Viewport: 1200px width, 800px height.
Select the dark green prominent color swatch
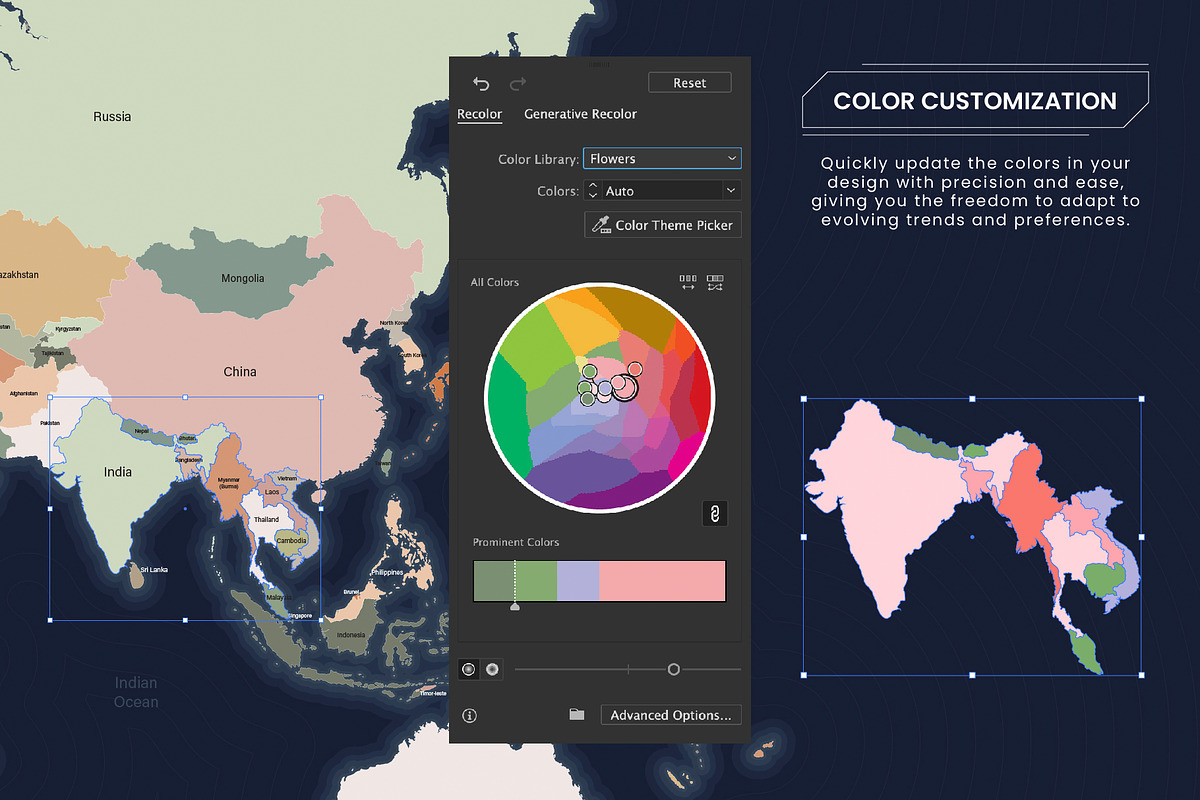coord(494,581)
